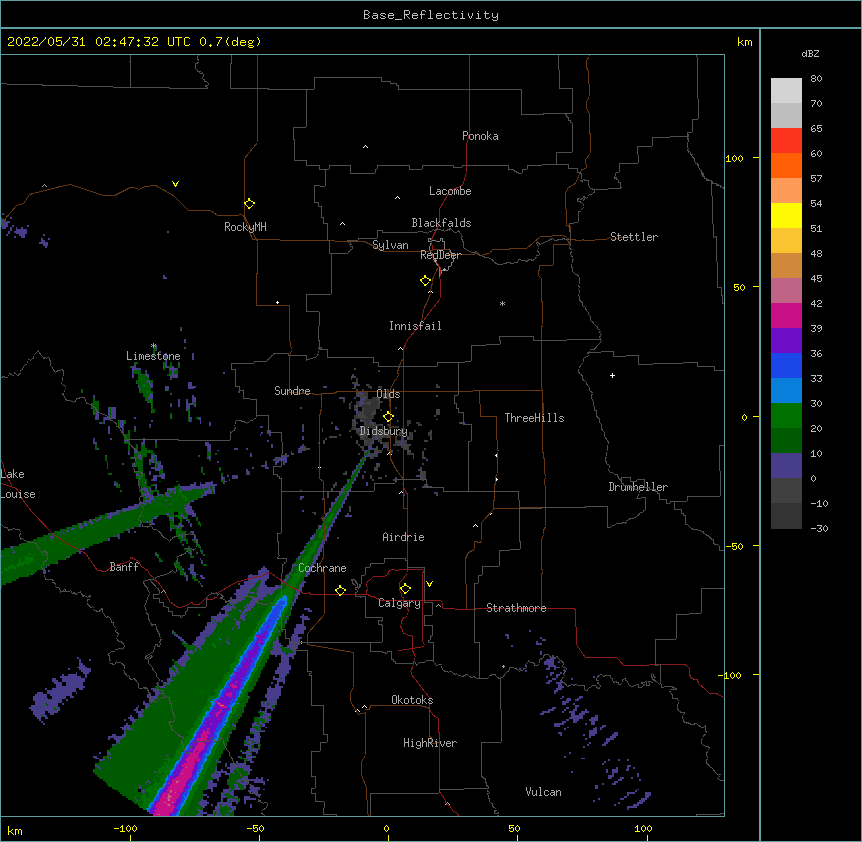Click the Drumheller map label
This screenshot has width=862, height=842.
click(x=638, y=487)
